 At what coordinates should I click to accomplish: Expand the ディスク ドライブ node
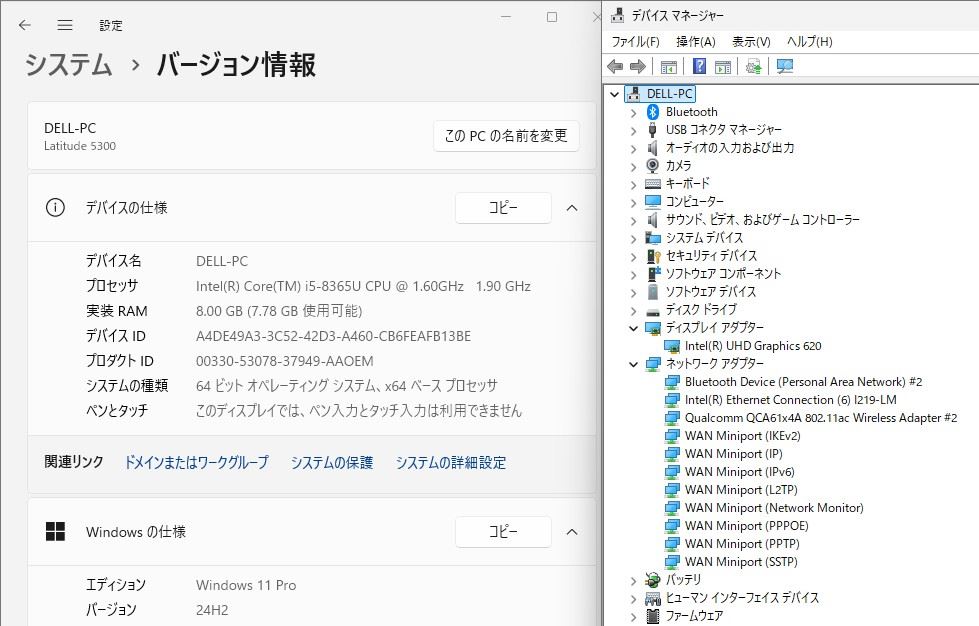(633, 310)
